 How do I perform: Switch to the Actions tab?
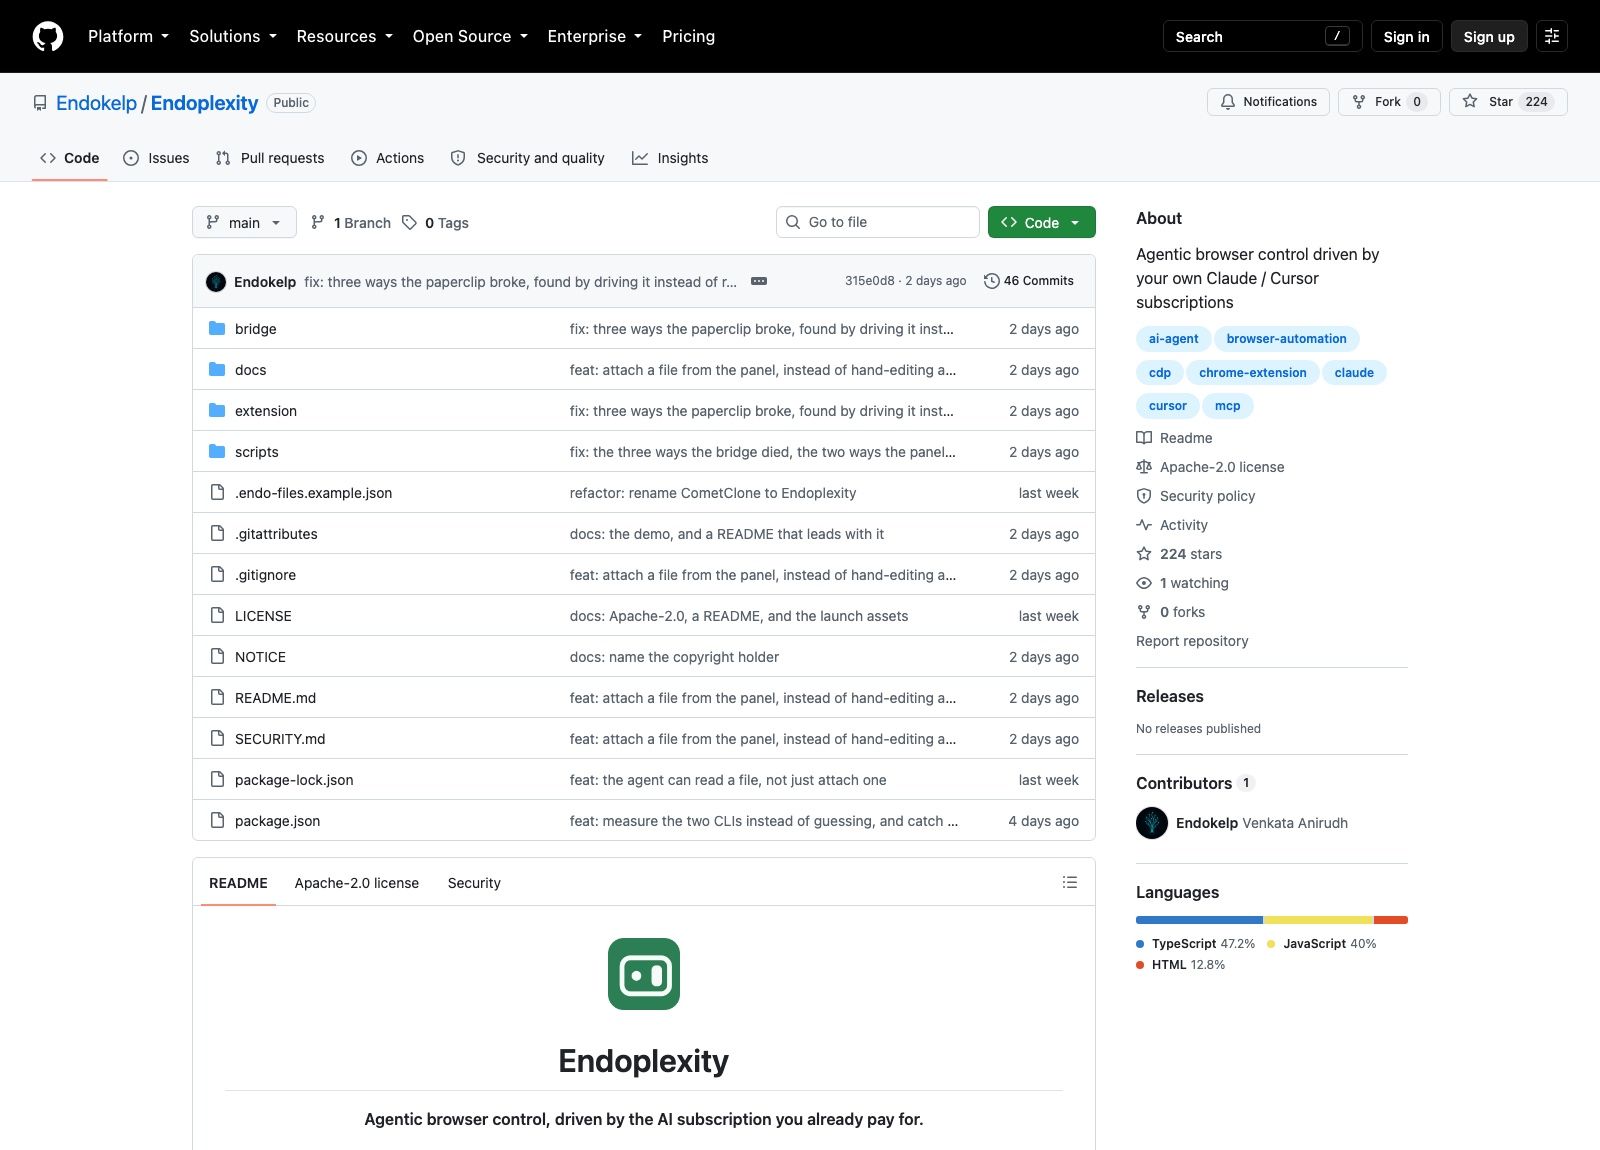pos(388,158)
